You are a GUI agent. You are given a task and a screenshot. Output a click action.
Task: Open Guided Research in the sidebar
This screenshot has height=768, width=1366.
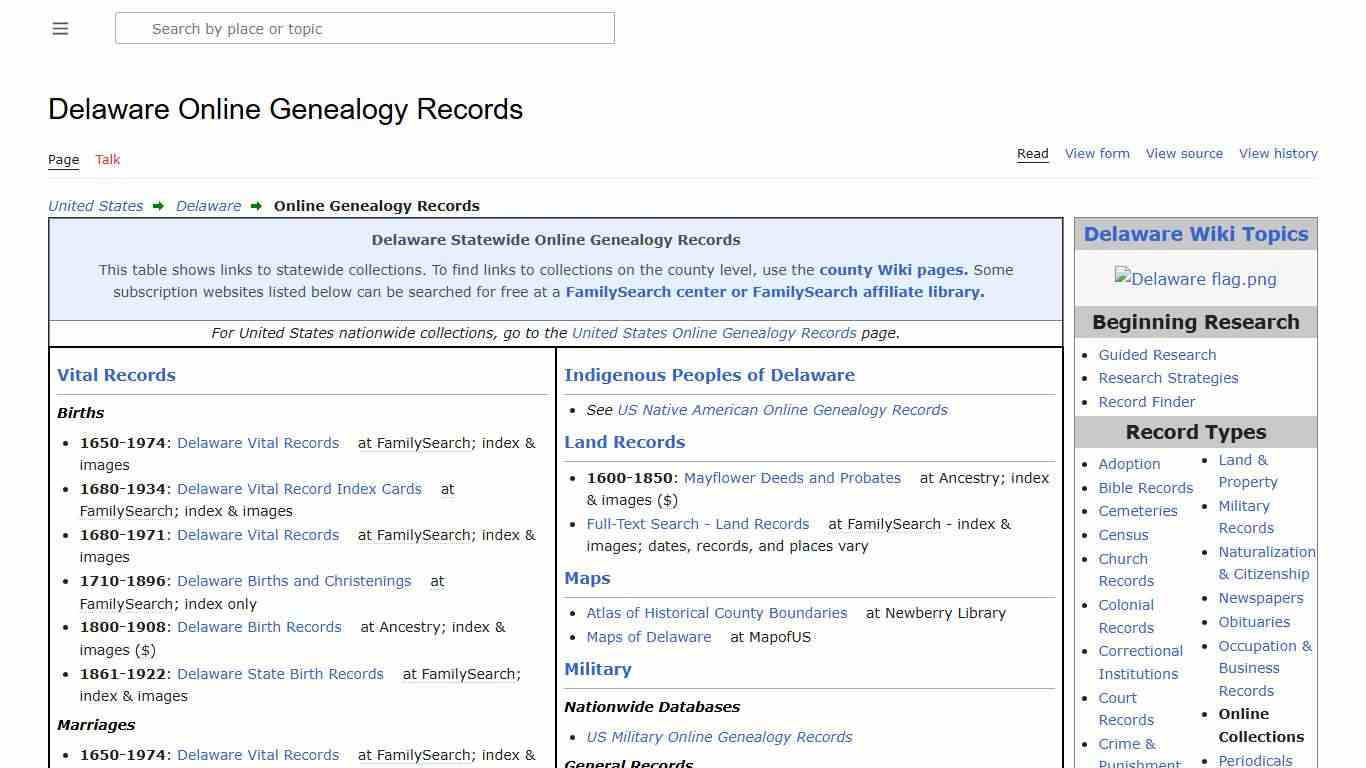point(1157,355)
